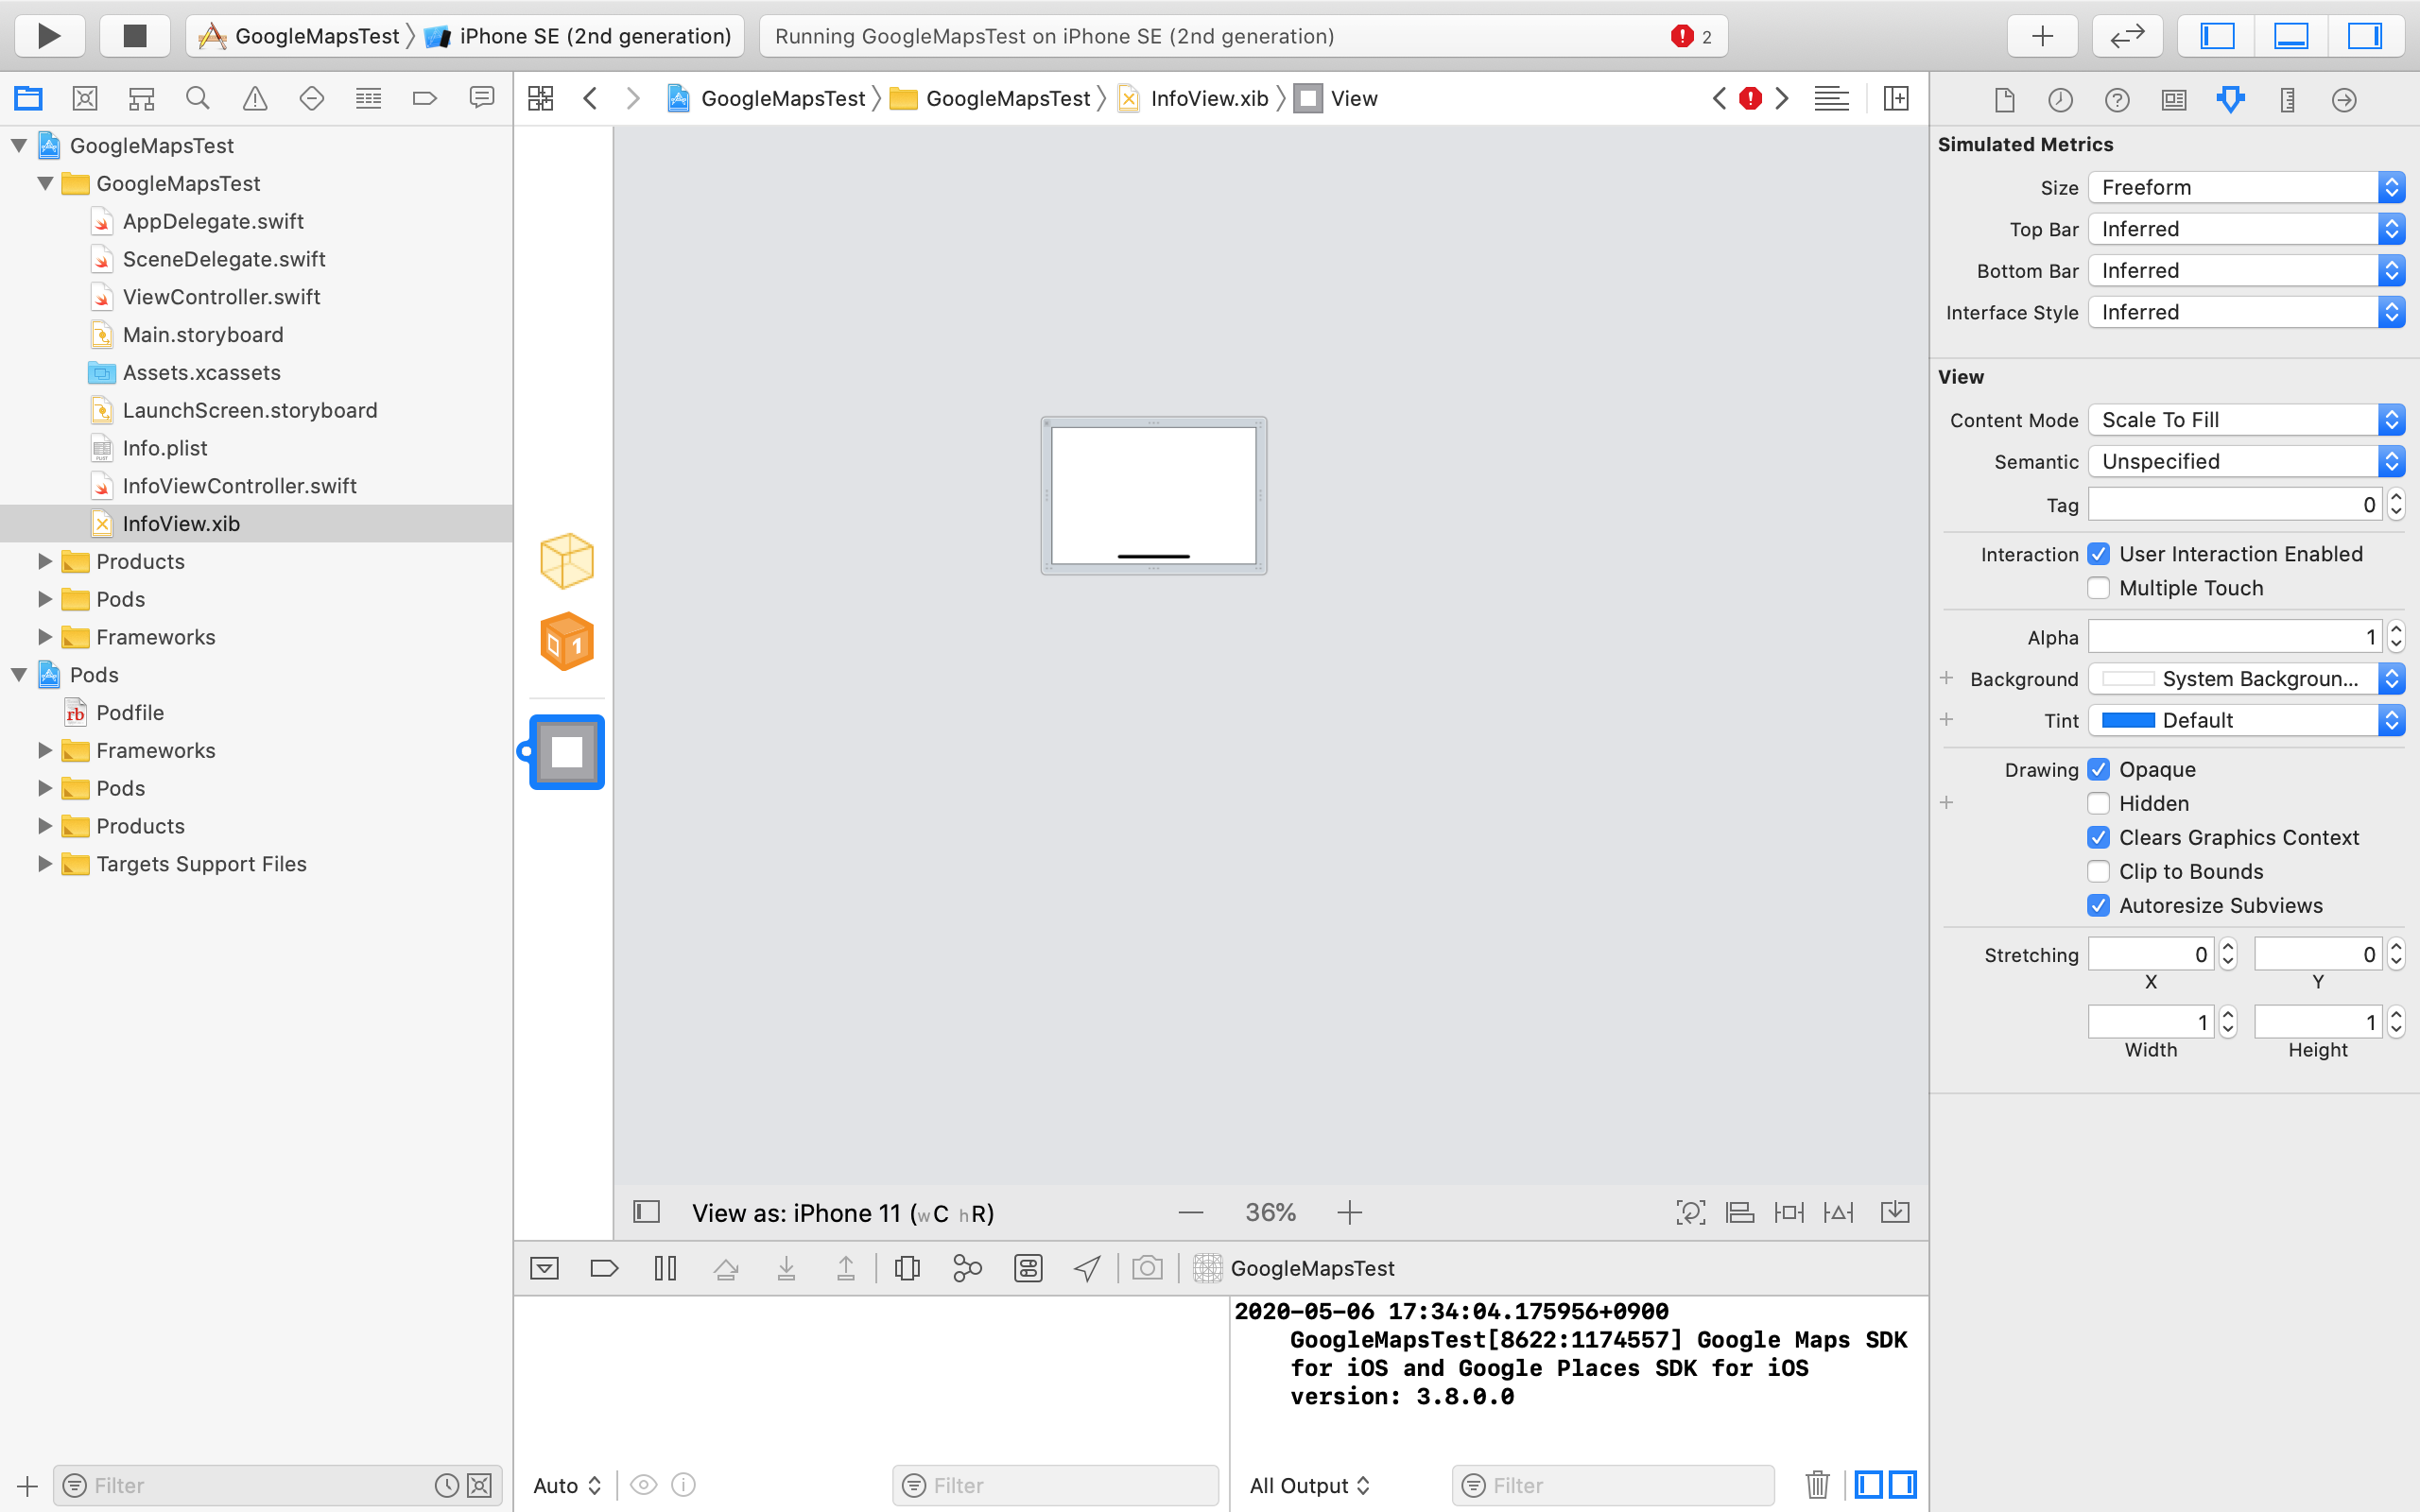Viewport: 2420px width, 1512px height.
Task: Toggle Clip to Bounds checkbox
Action: pyautogui.click(x=2098, y=871)
